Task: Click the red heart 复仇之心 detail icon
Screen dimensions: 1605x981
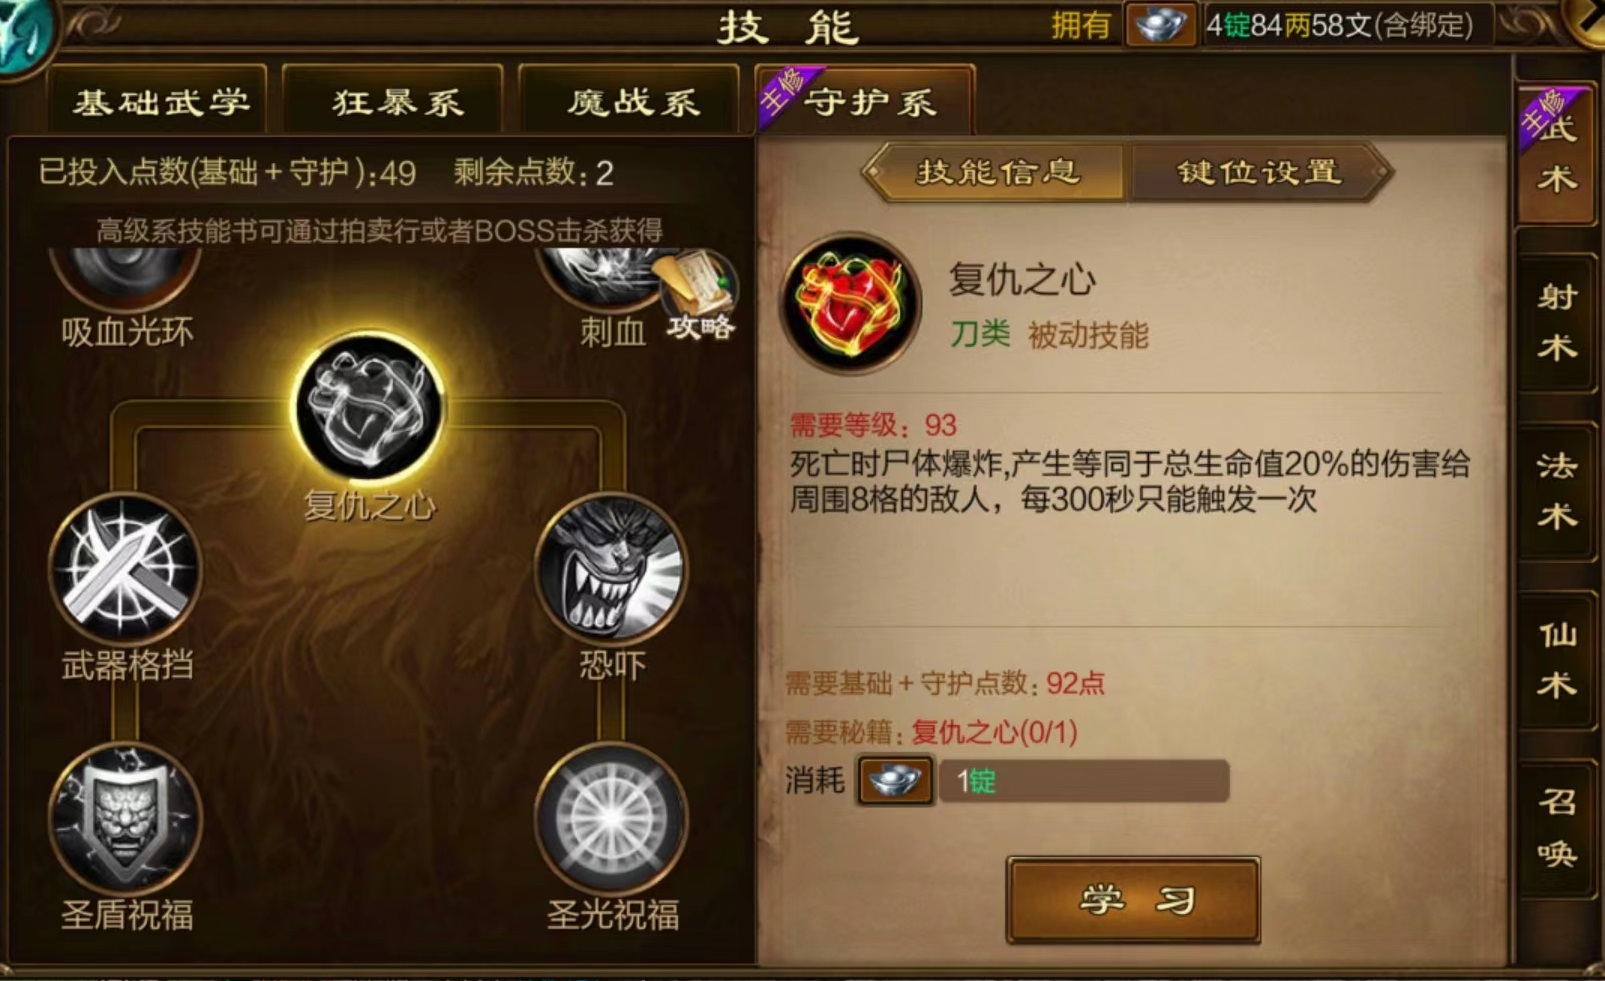Action: point(851,303)
